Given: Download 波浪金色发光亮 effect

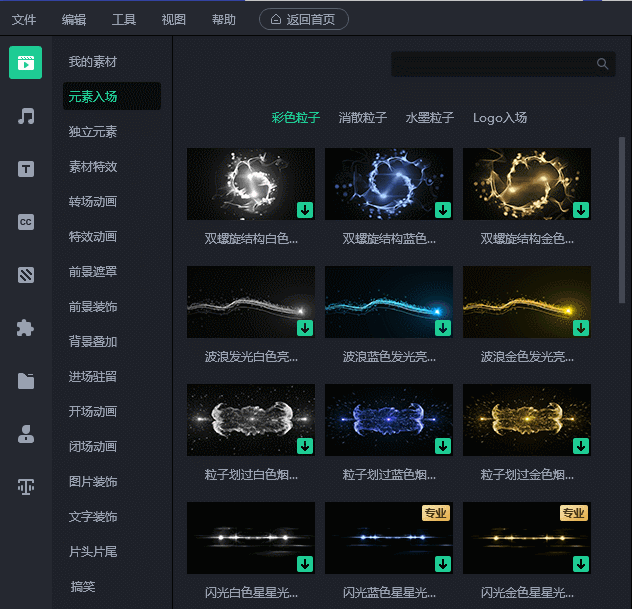Looking at the screenshot, I should [x=581, y=328].
